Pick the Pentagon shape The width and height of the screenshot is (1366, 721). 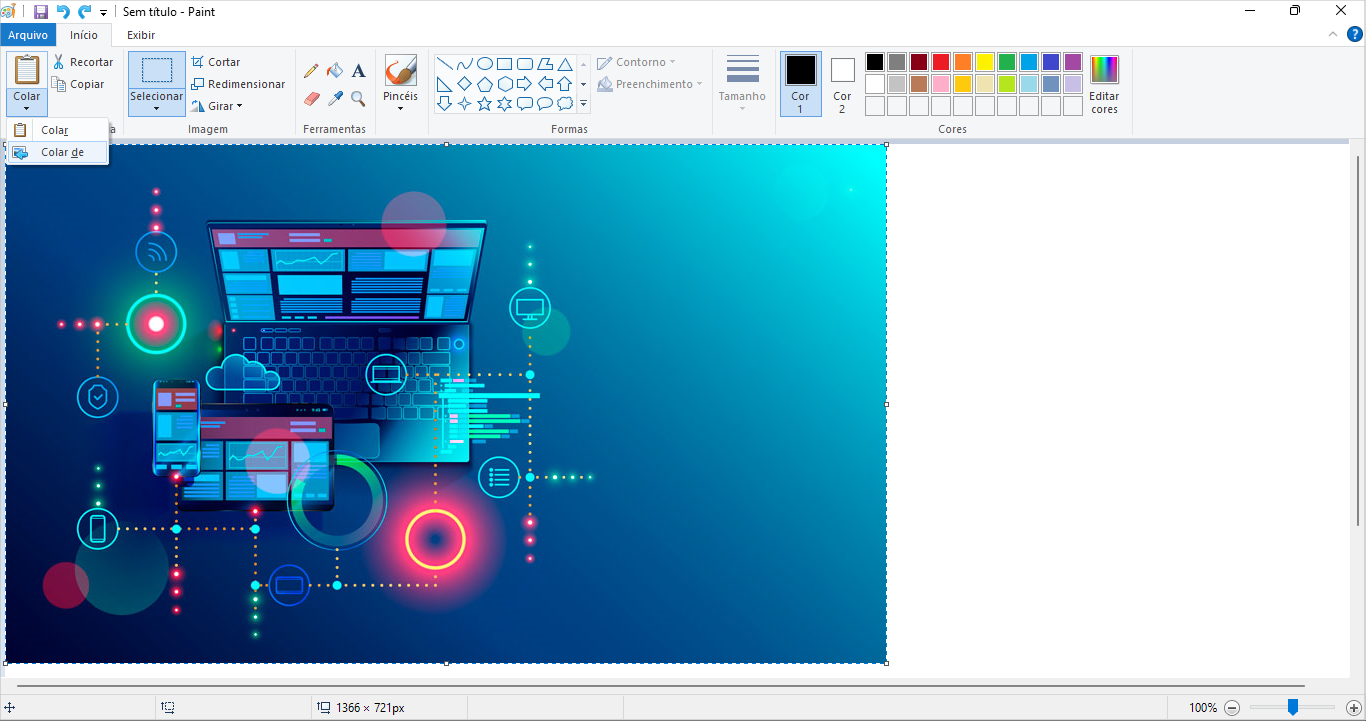[x=484, y=83]
